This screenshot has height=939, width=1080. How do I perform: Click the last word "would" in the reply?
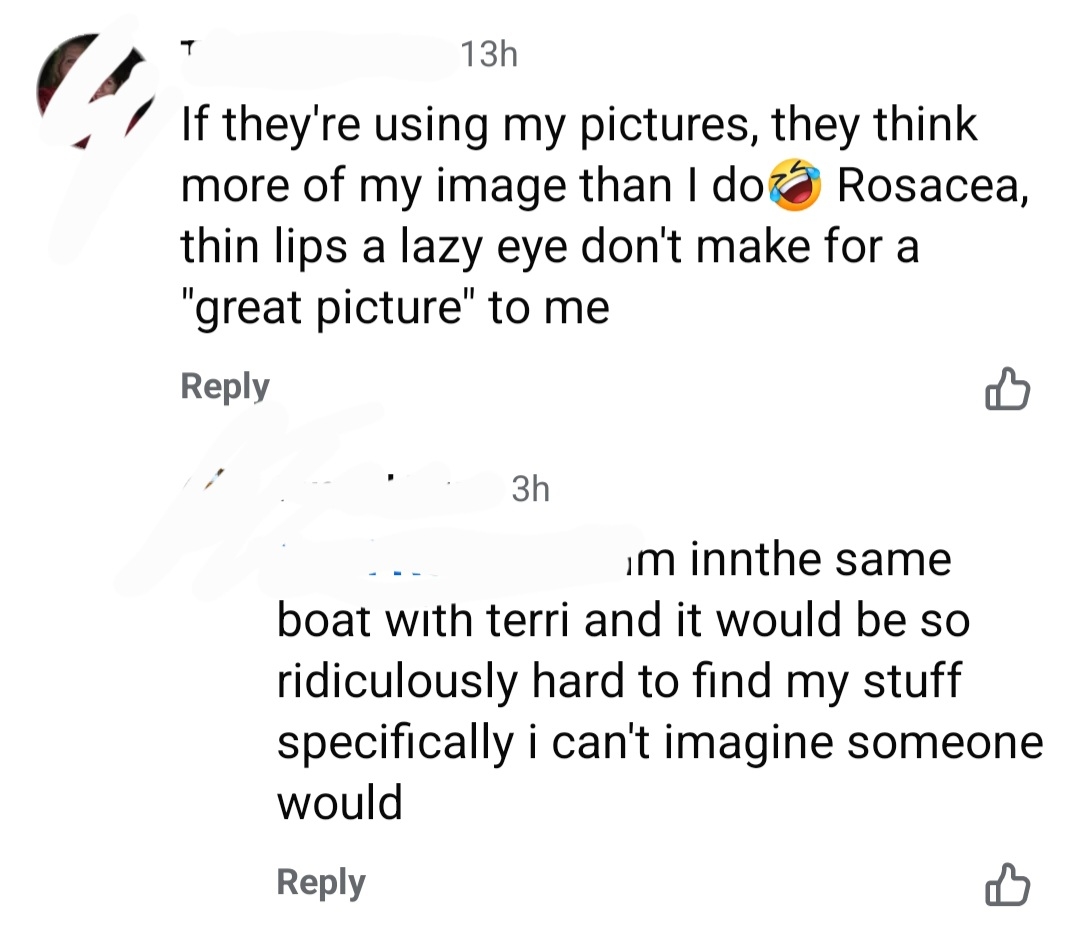pyautogui.click(x=339, y=802)
